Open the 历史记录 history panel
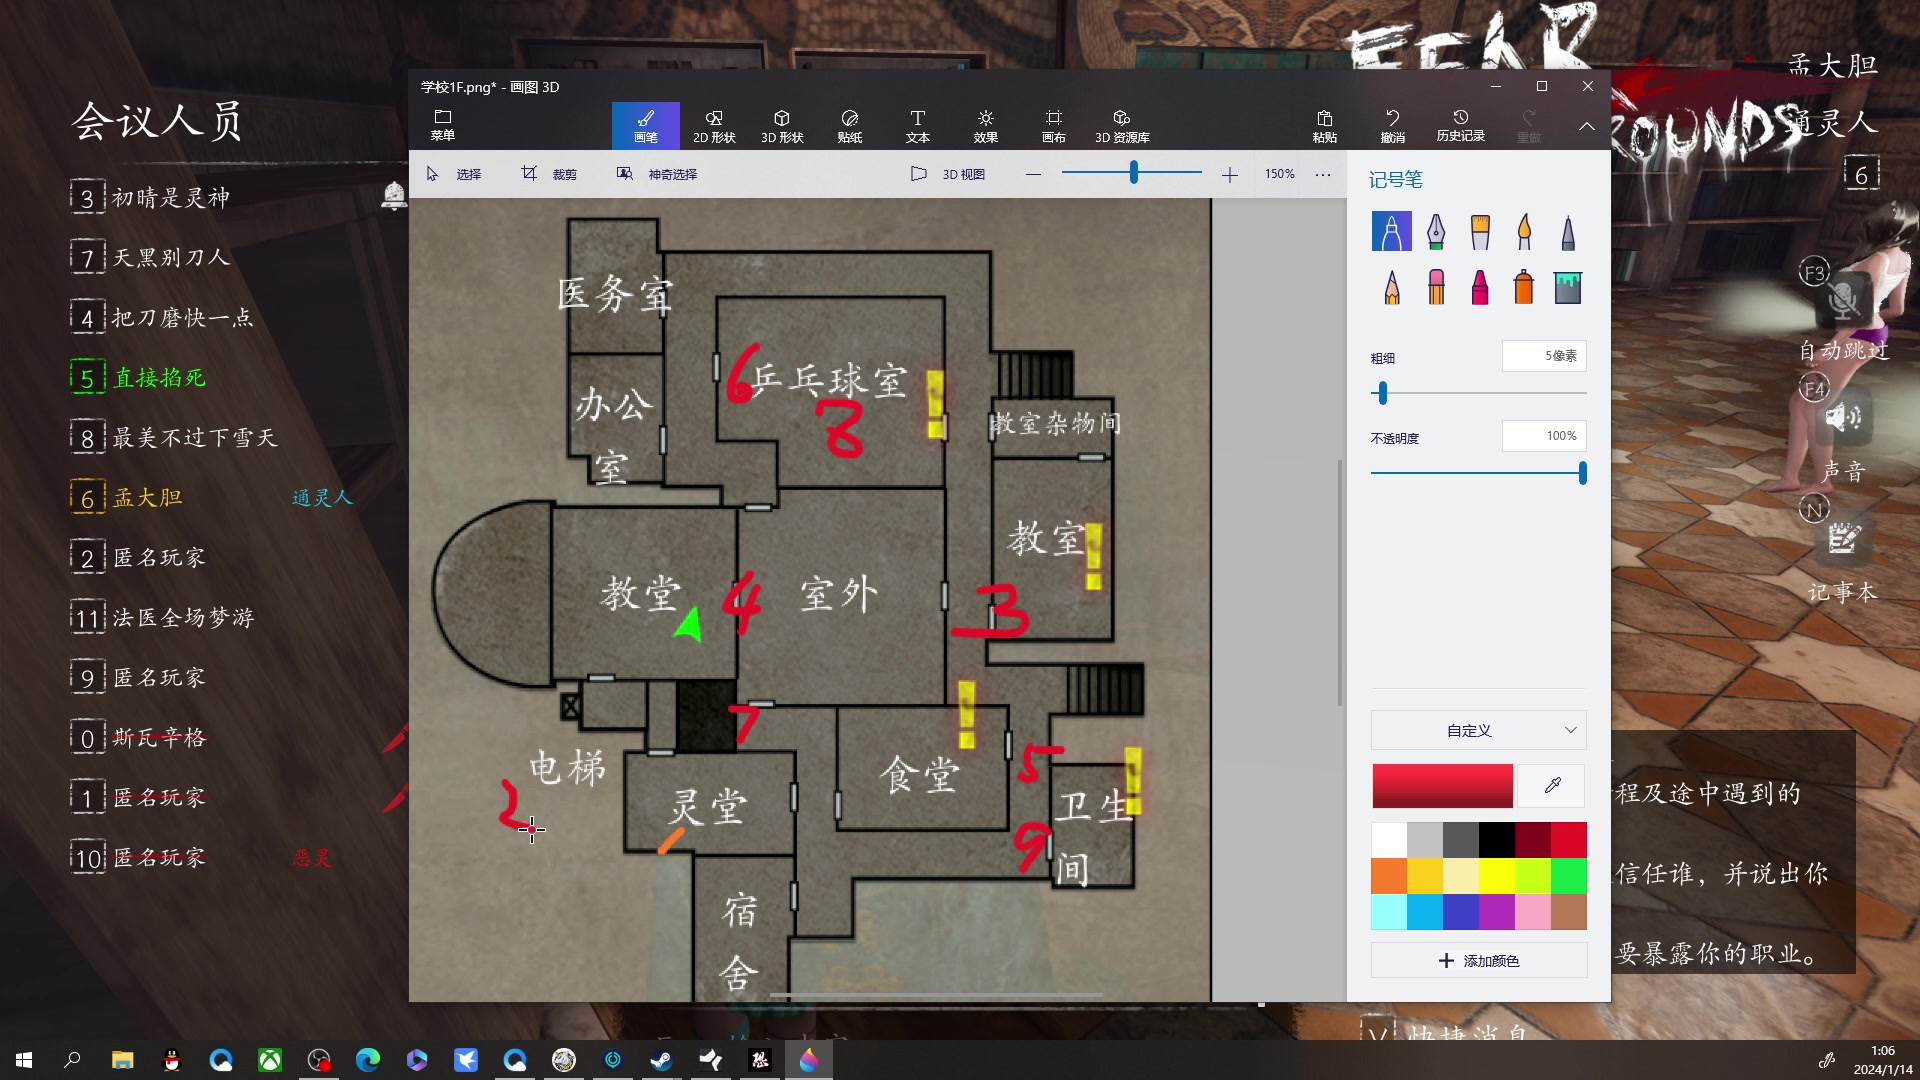 click(1461, 126)
